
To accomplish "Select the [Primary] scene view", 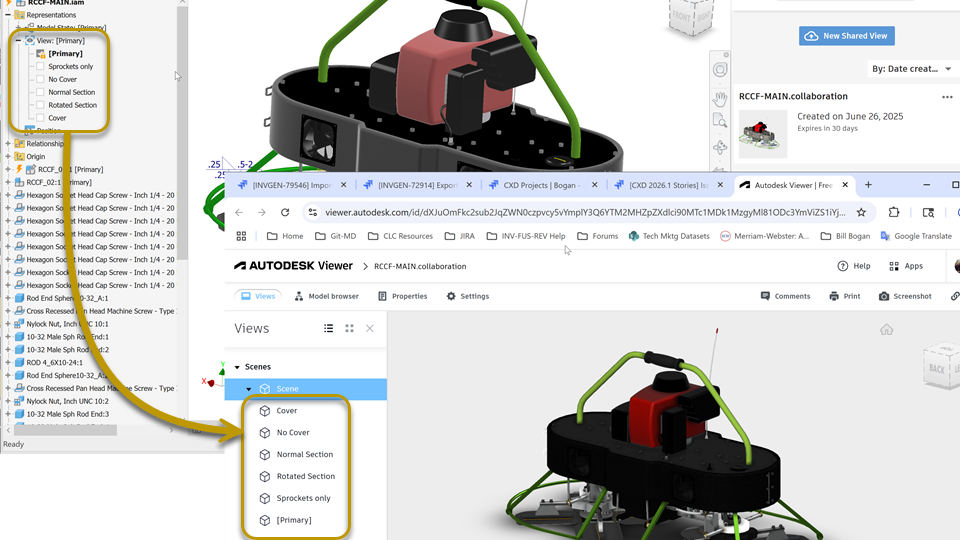I will 296,520.
